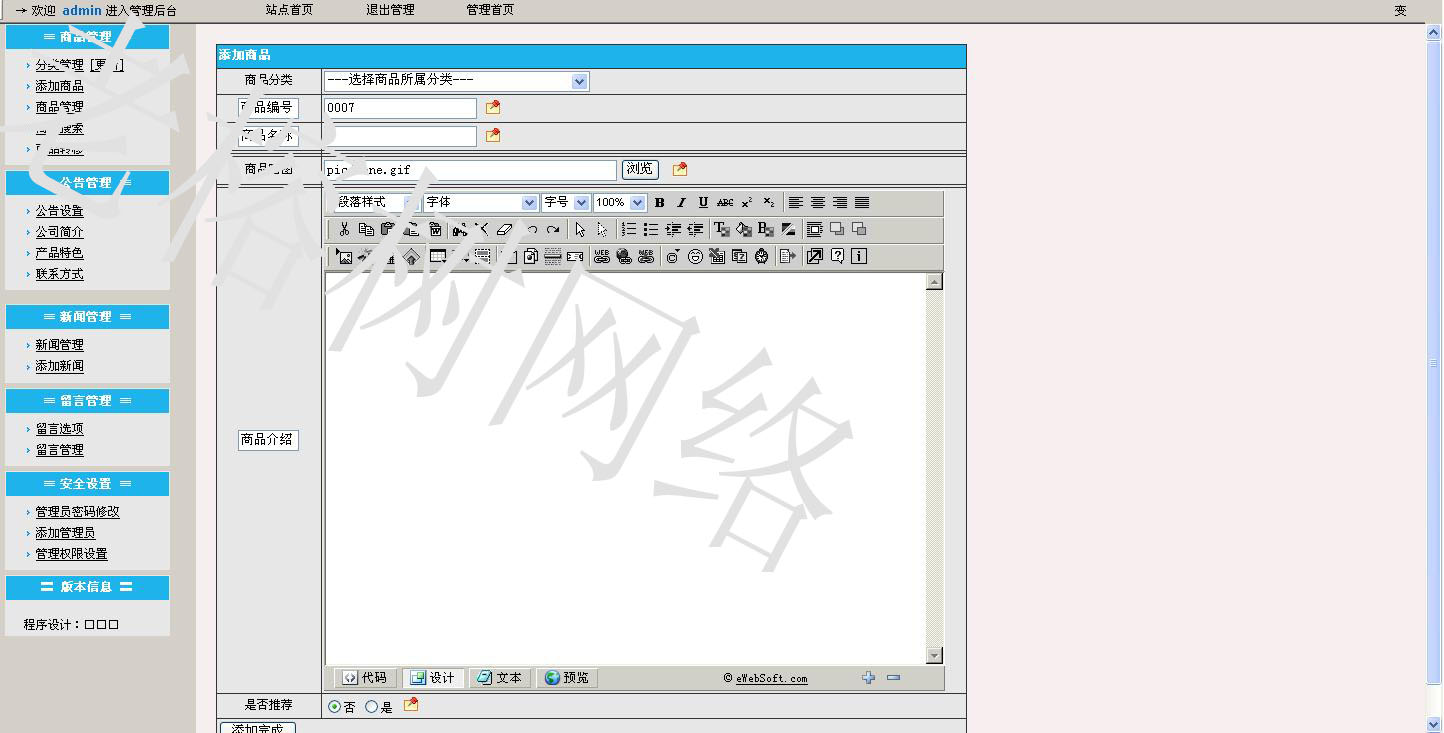
Task: Undo last editor action
Action: pos(532,229)
